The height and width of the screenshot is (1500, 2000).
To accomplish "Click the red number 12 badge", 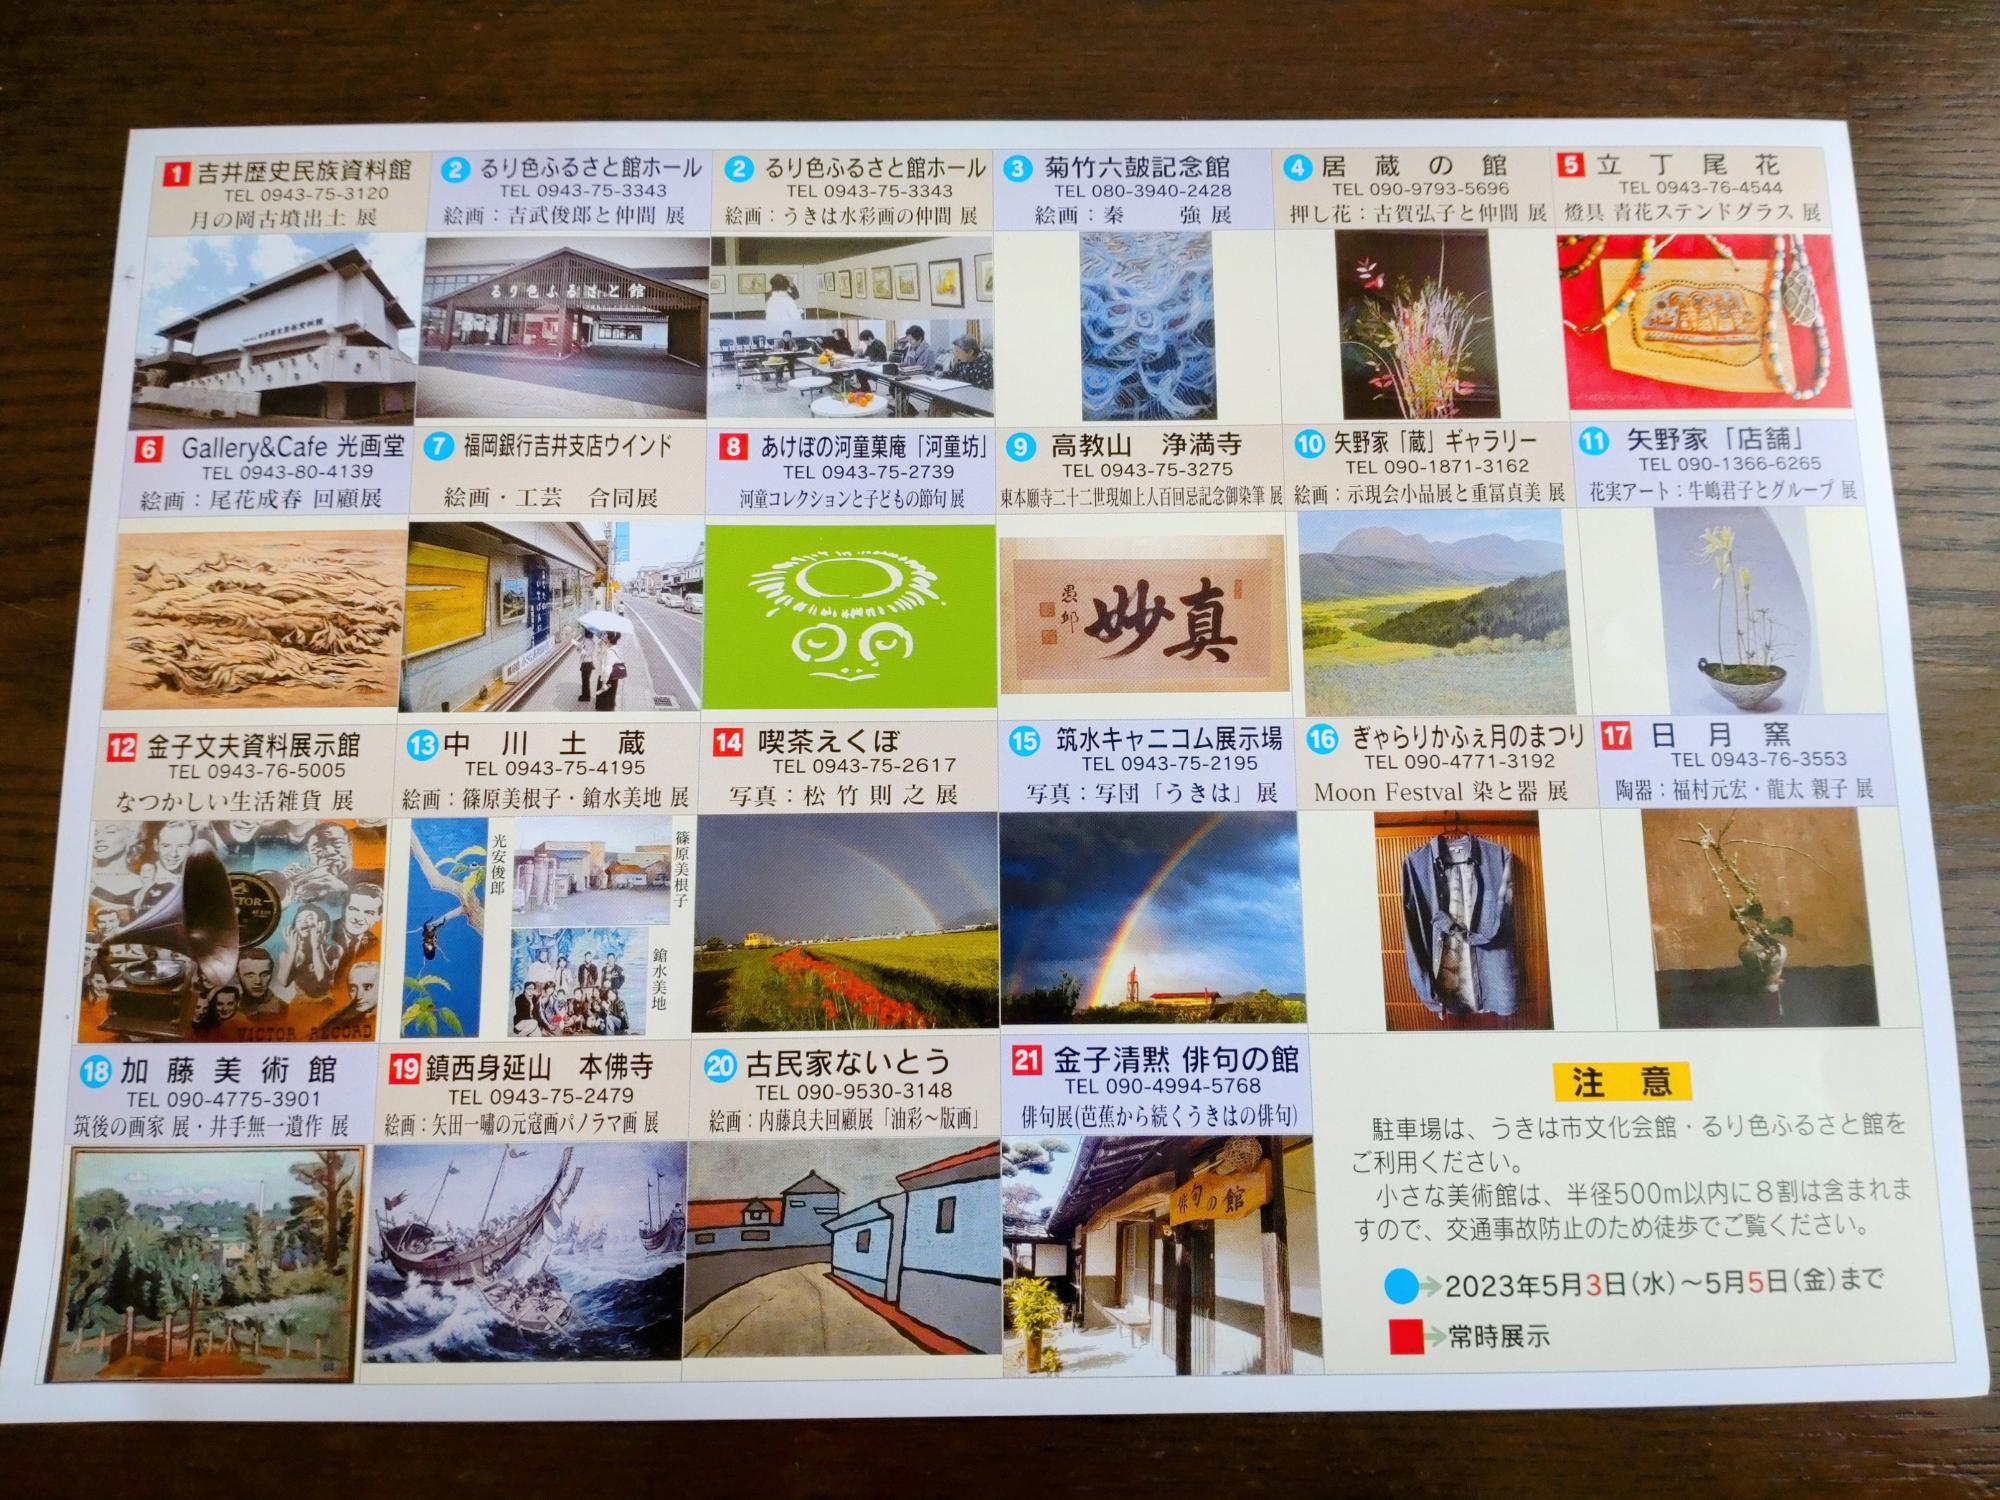I will pyautogui.click(x=121, y=748).
